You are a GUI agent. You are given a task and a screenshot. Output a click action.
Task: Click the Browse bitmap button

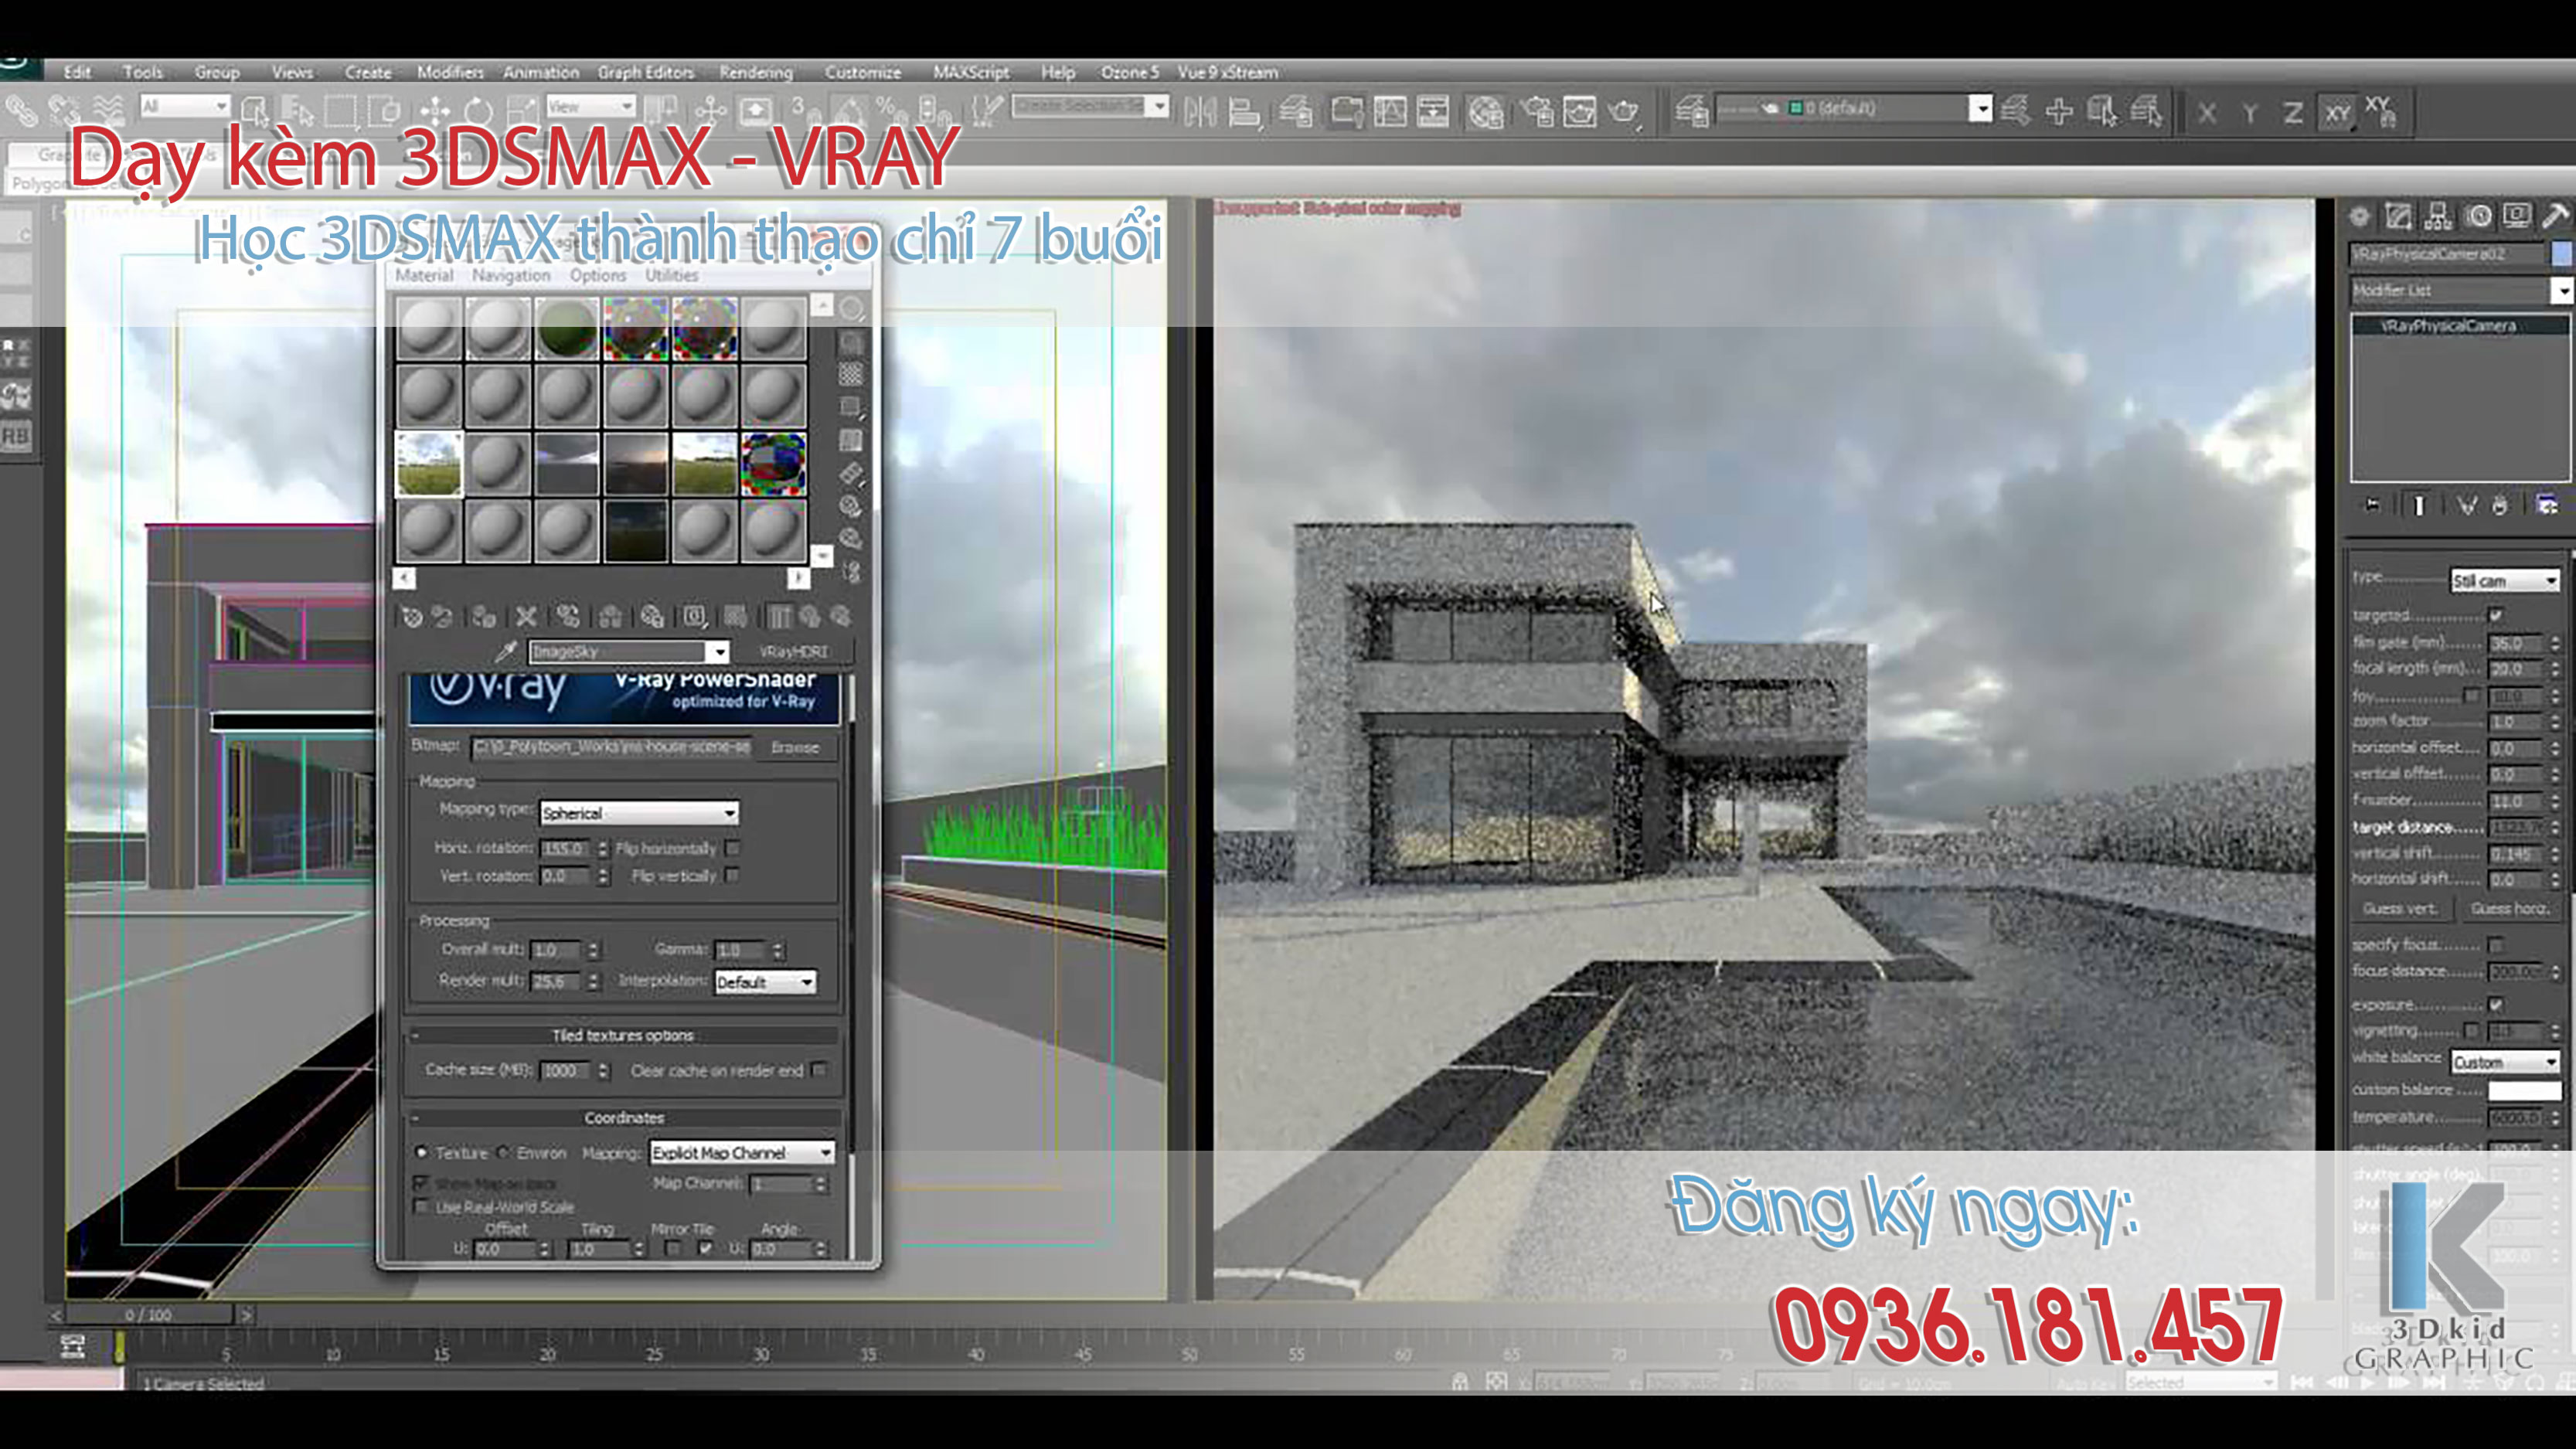tap(795, 747)
